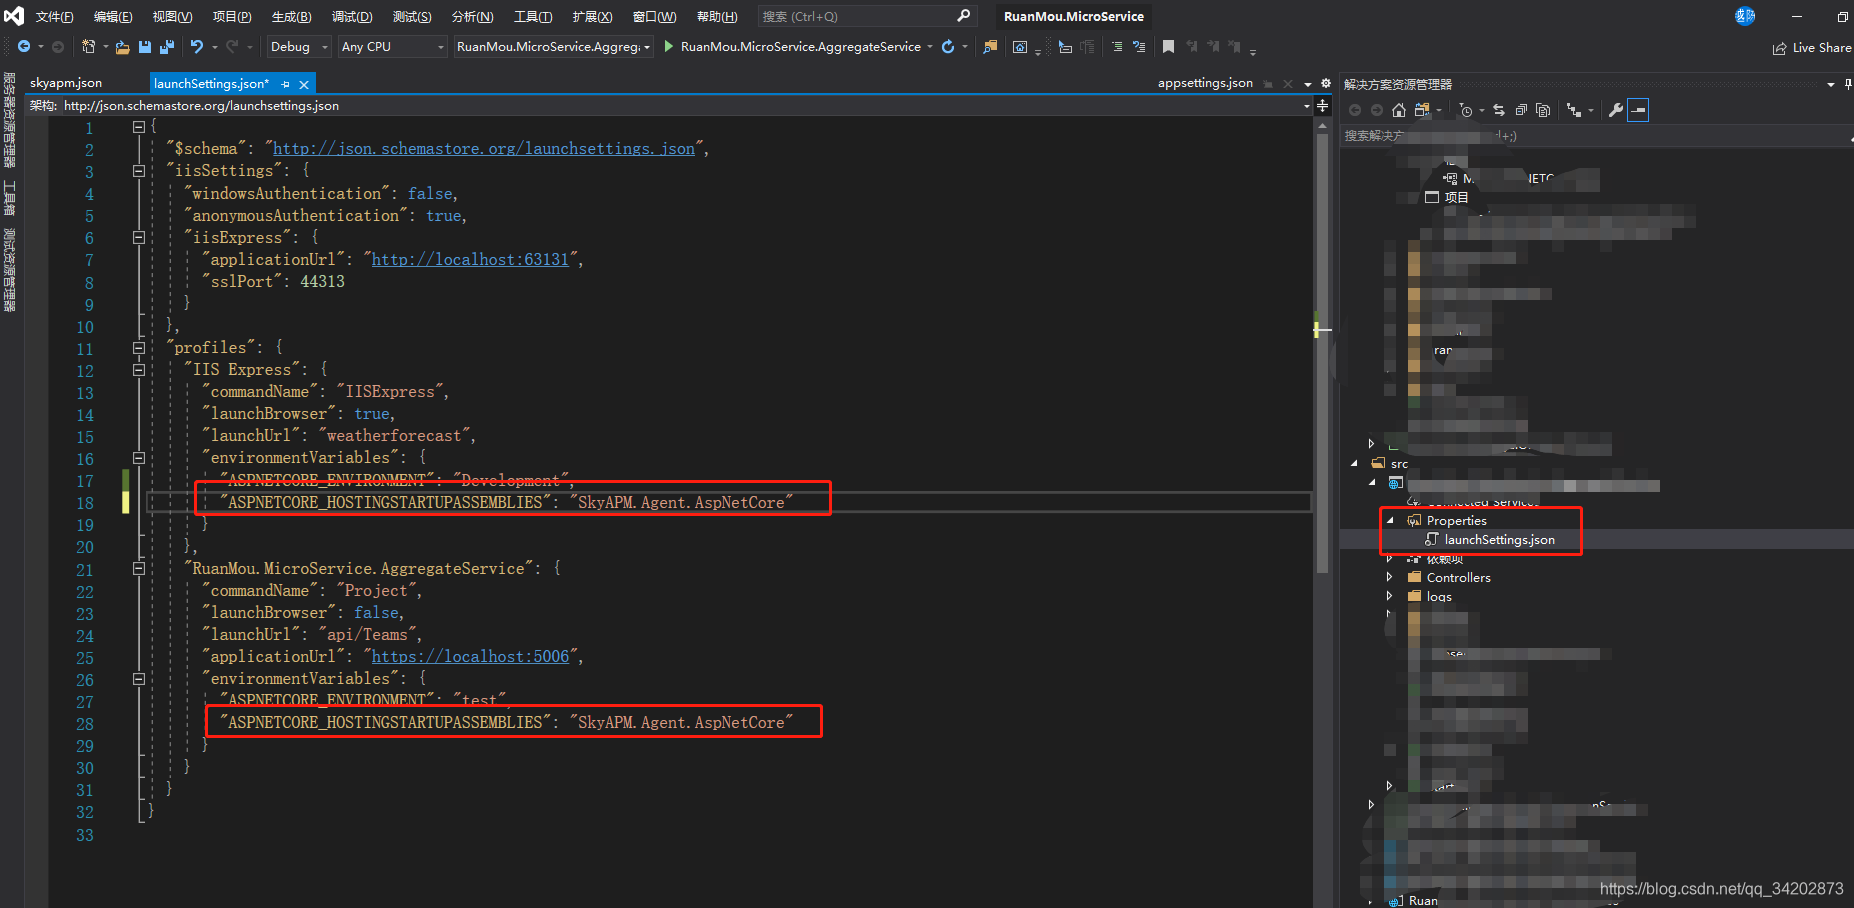Screen dimensions: 1854x908
Task: Sync with active document icon
Action: coord(1499,110)
